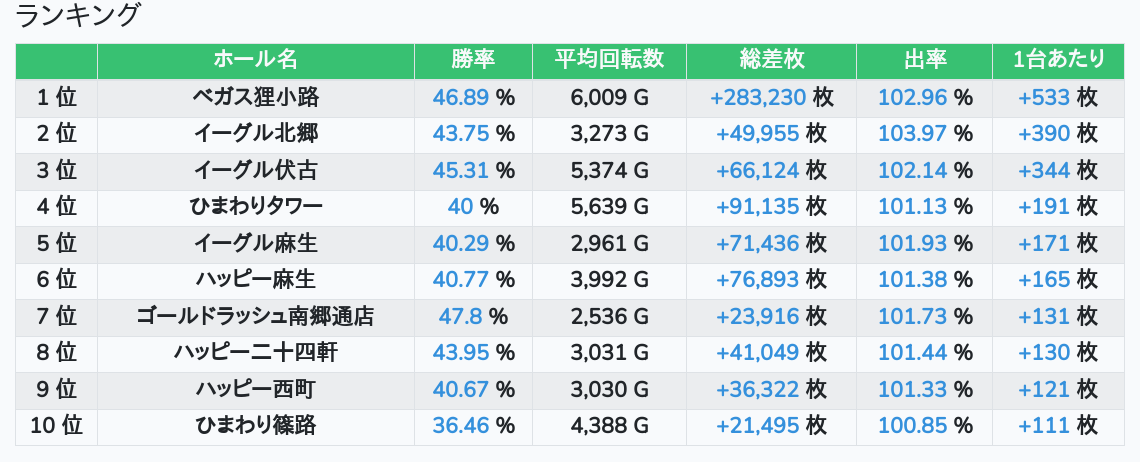This screenshot has height=462, width=1140.
Task: Select the ハッピー西町 hall name
Action: coord(256,389)
